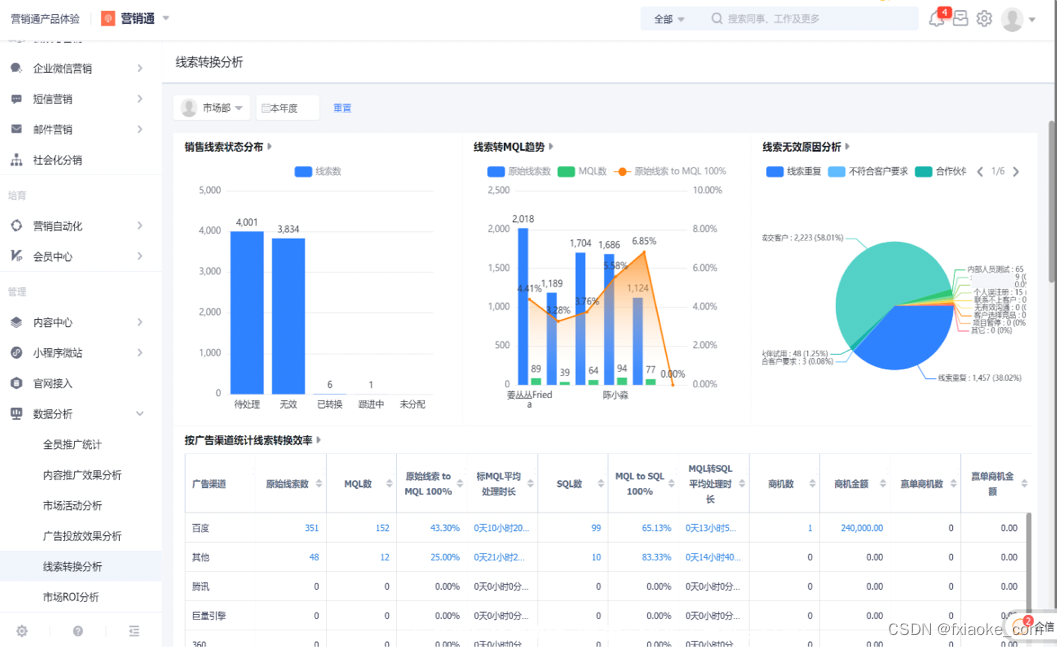Click 无效 bar labeled 3,834
This screenshot has width=1057, height=647.
click(289, 316)
